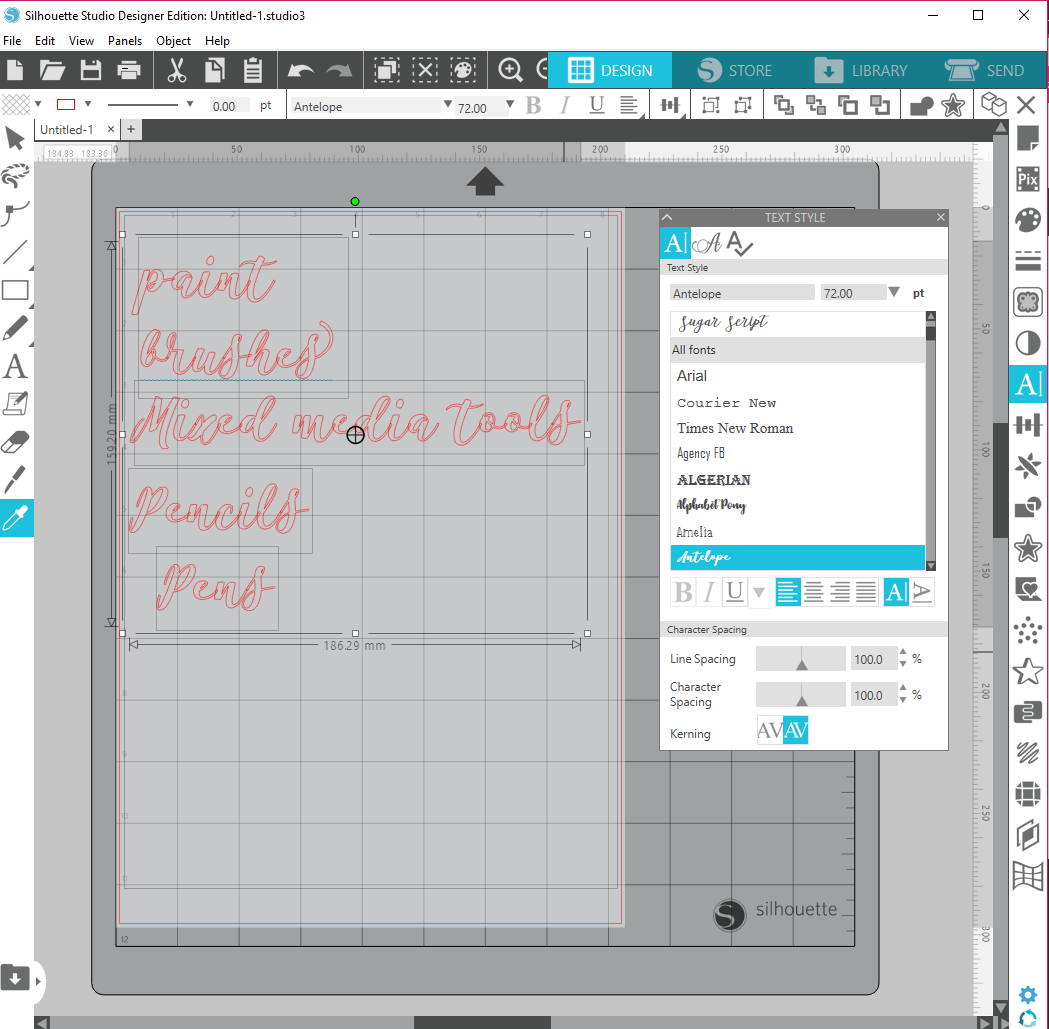Open the font name dropdown in the toolbar

tap(447, 105)
